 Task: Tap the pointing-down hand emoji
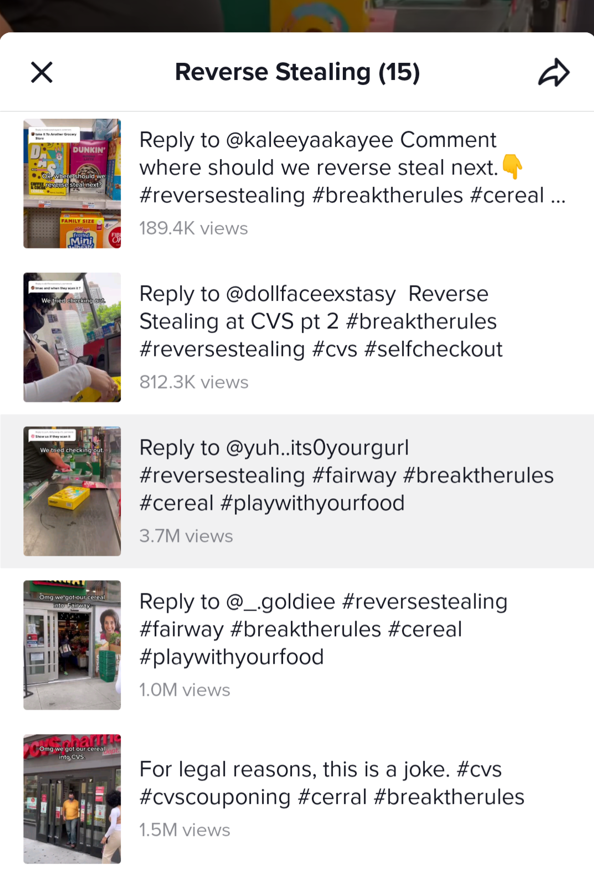pos(512,167)
